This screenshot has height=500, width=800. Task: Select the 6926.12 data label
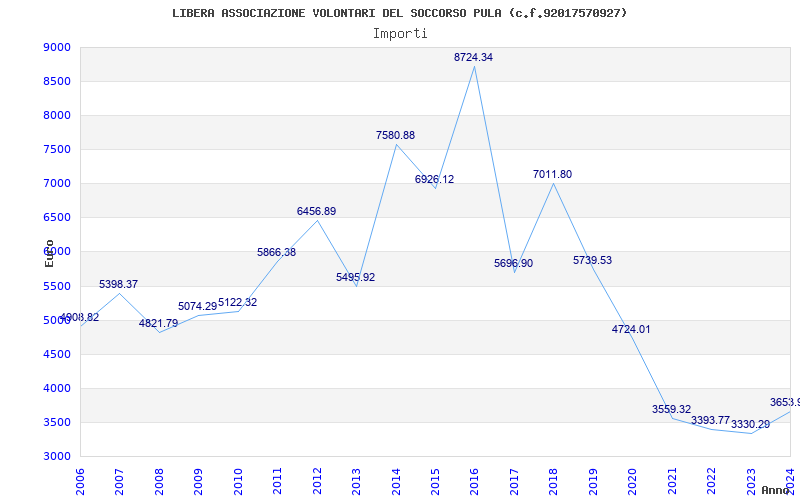tap(434, 179)
